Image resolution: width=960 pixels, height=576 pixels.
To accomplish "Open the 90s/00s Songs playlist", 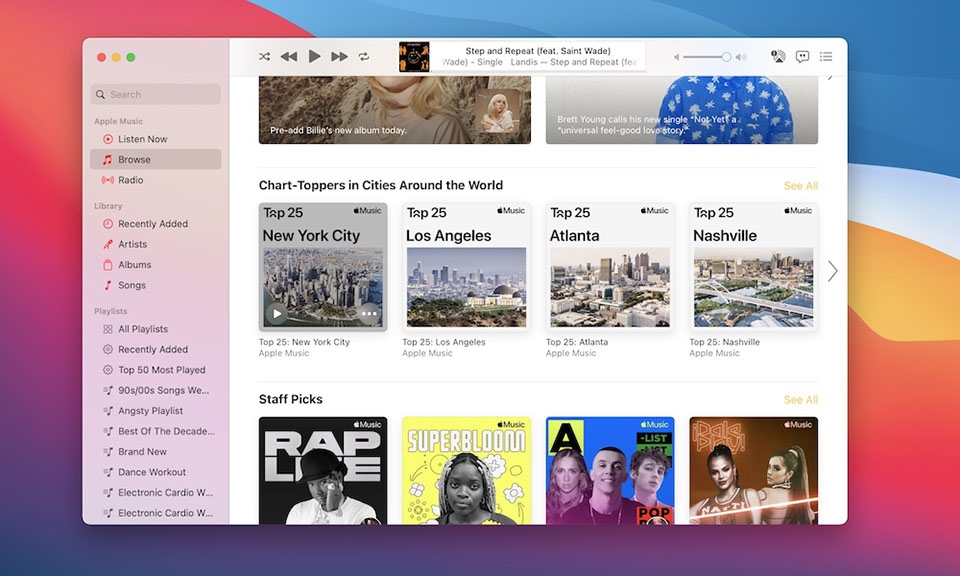I will click(156, 390).
